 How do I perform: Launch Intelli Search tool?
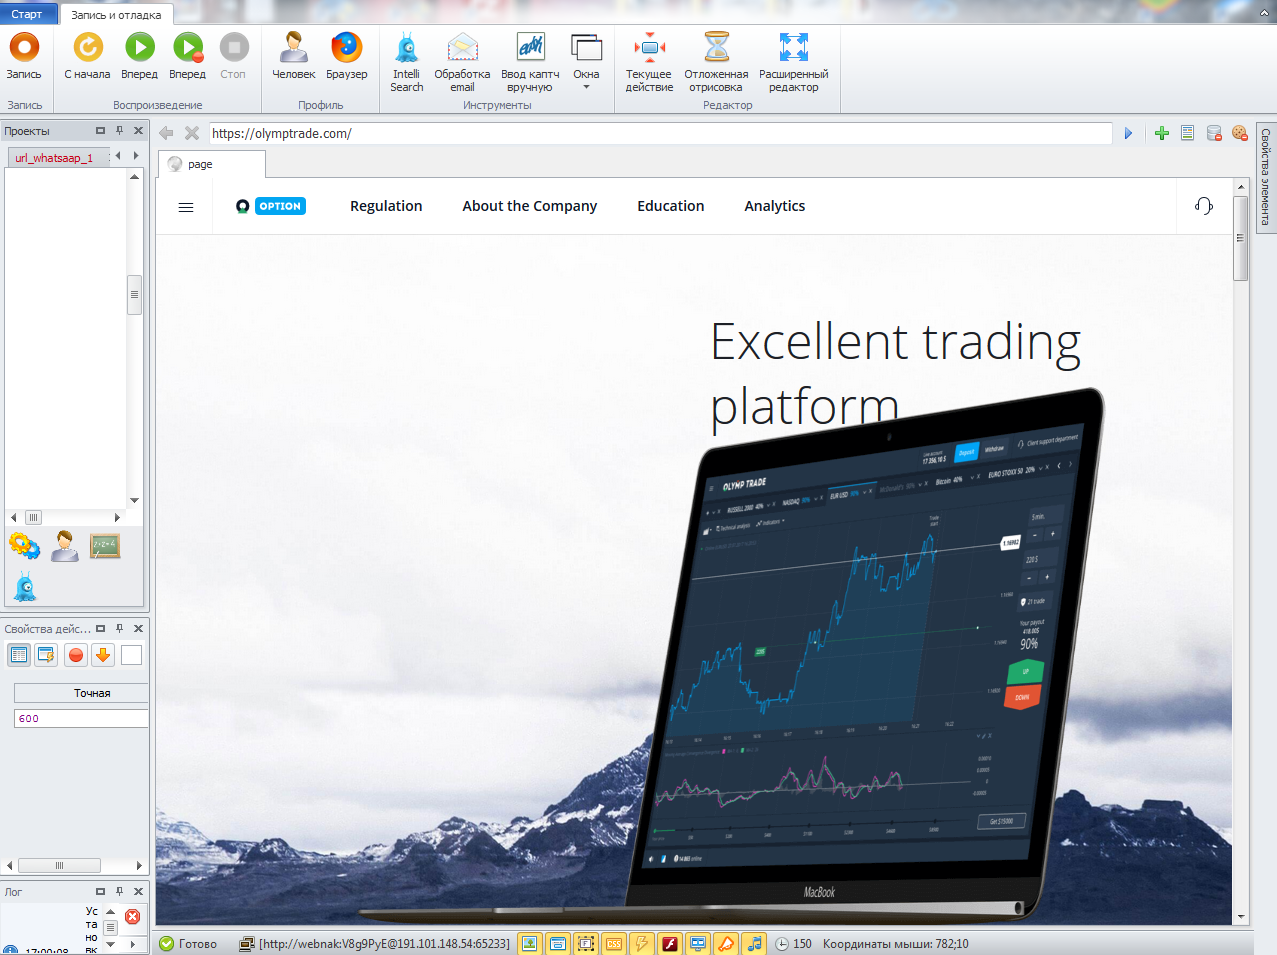407,62
